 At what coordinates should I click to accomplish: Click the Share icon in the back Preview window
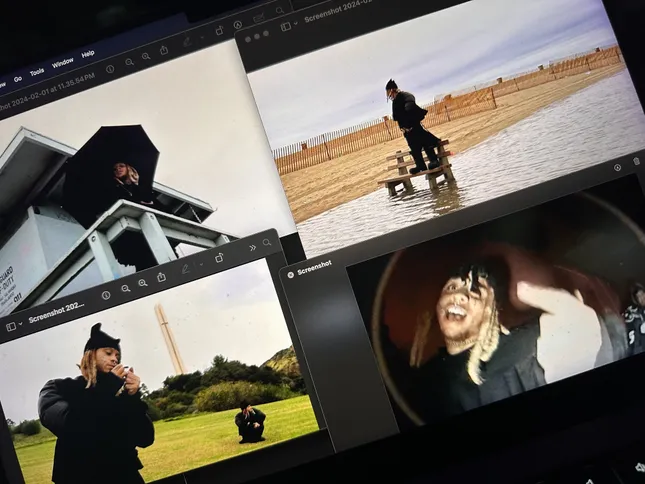pos(164,50)
